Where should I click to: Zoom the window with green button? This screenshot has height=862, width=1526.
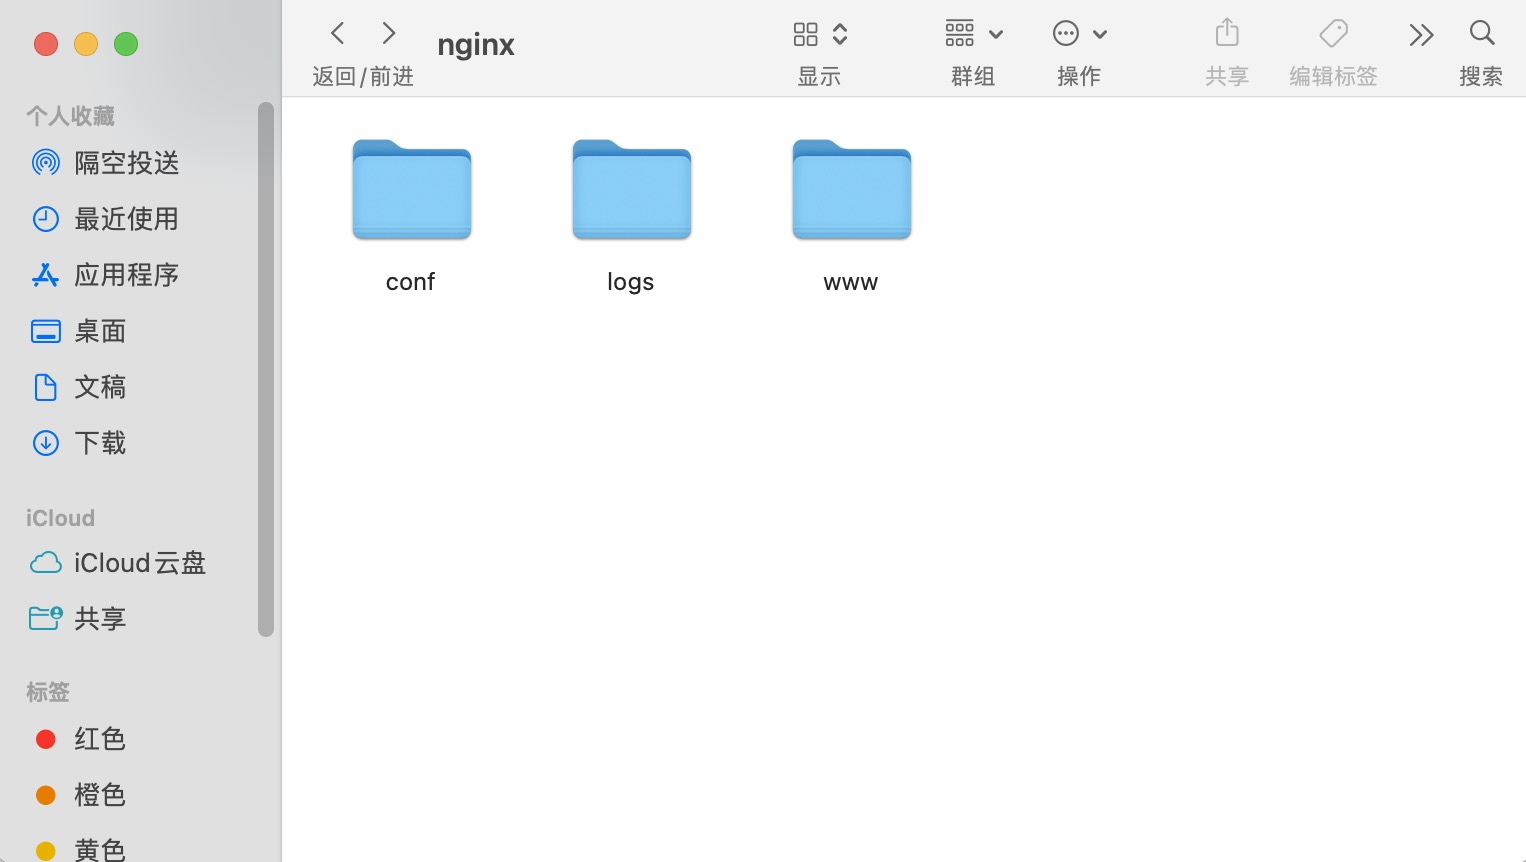126,44
